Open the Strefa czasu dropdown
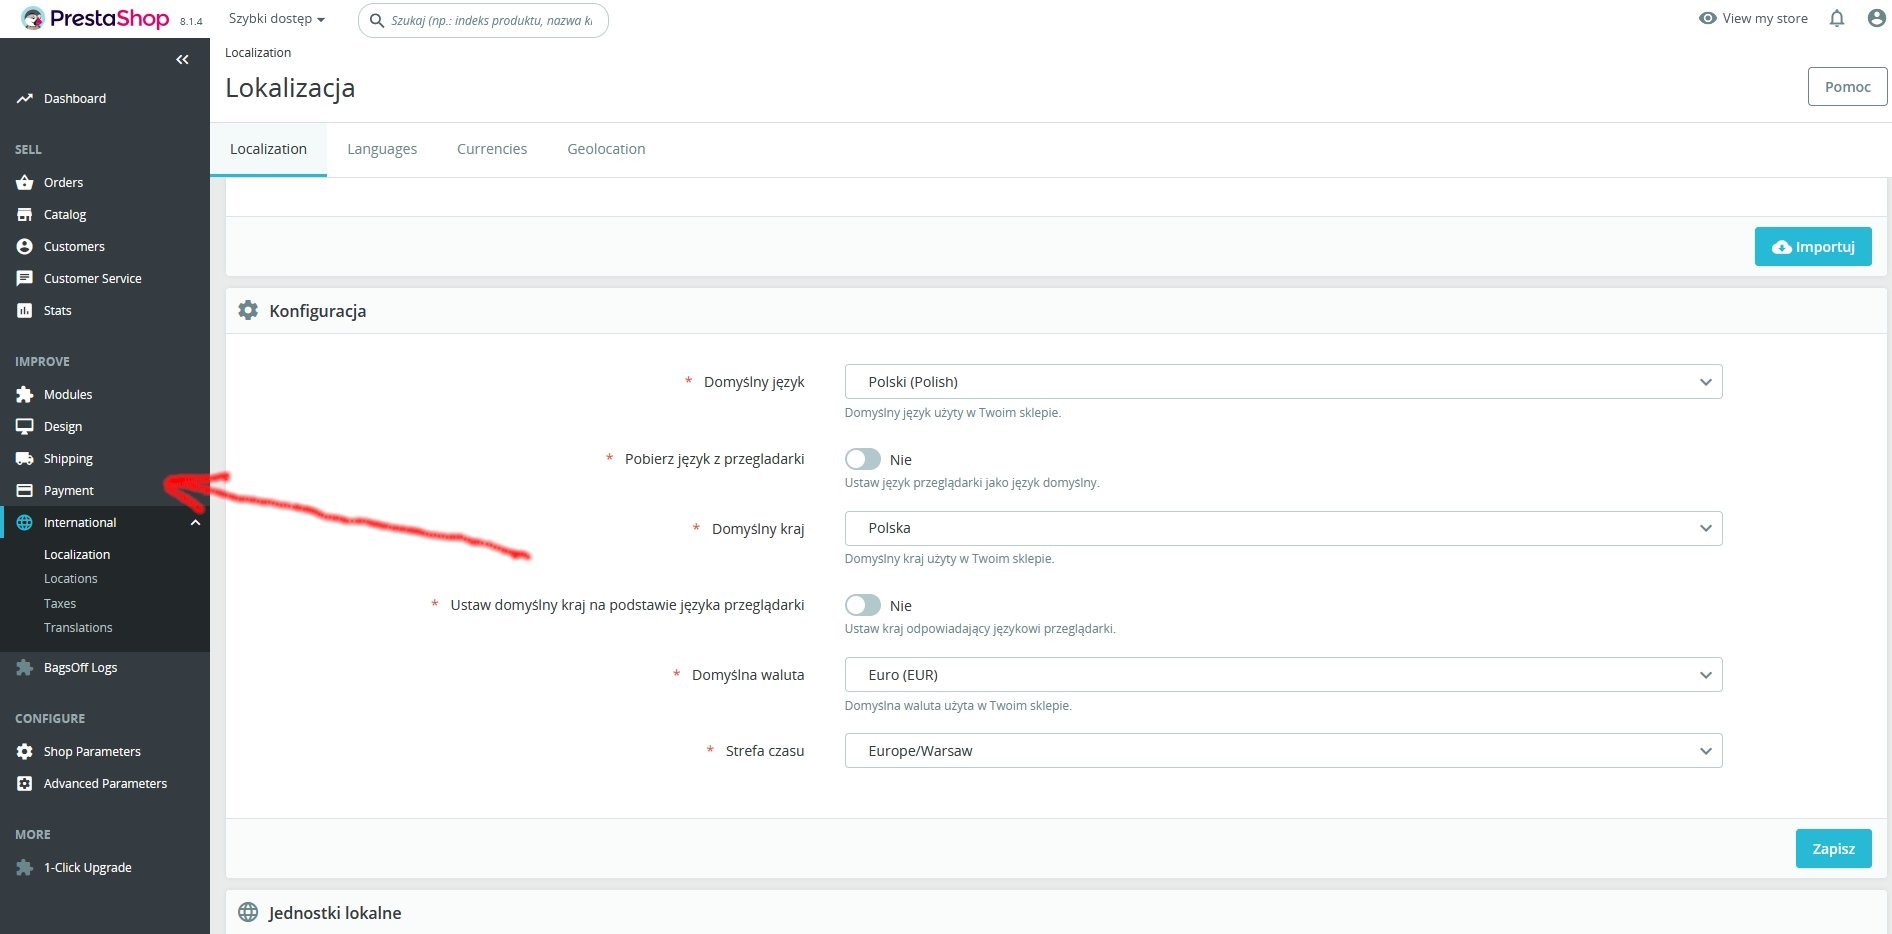1892x934 pixels. point(1283,751)
